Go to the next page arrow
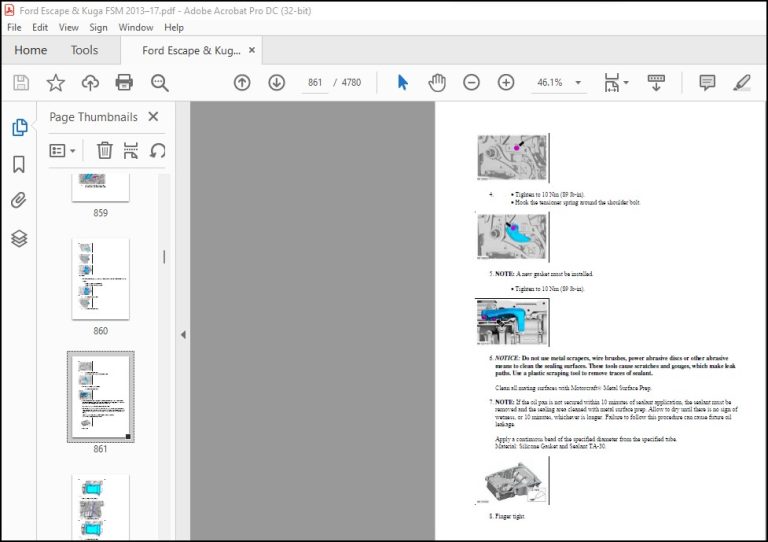The height and width of the screenshot is (542, 768). (x=277, y=82)
